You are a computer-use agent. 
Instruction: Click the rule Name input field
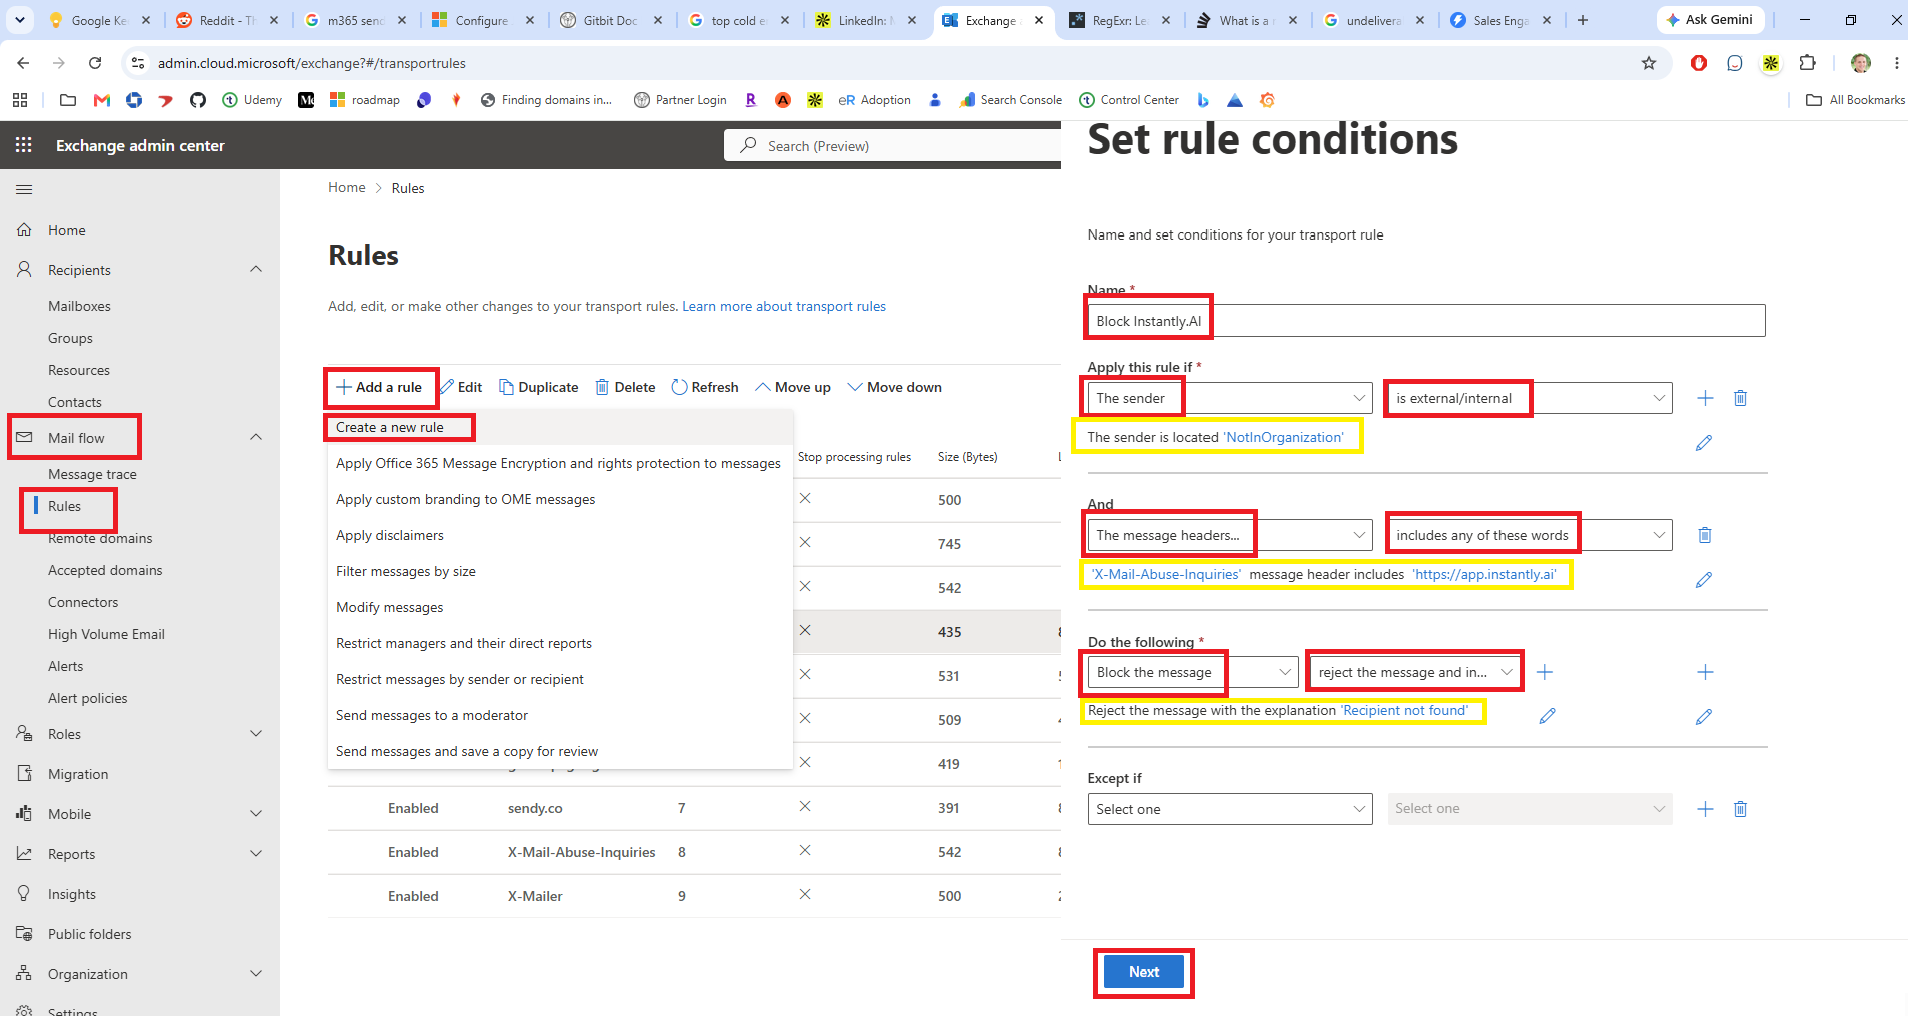pos(1426,321)
